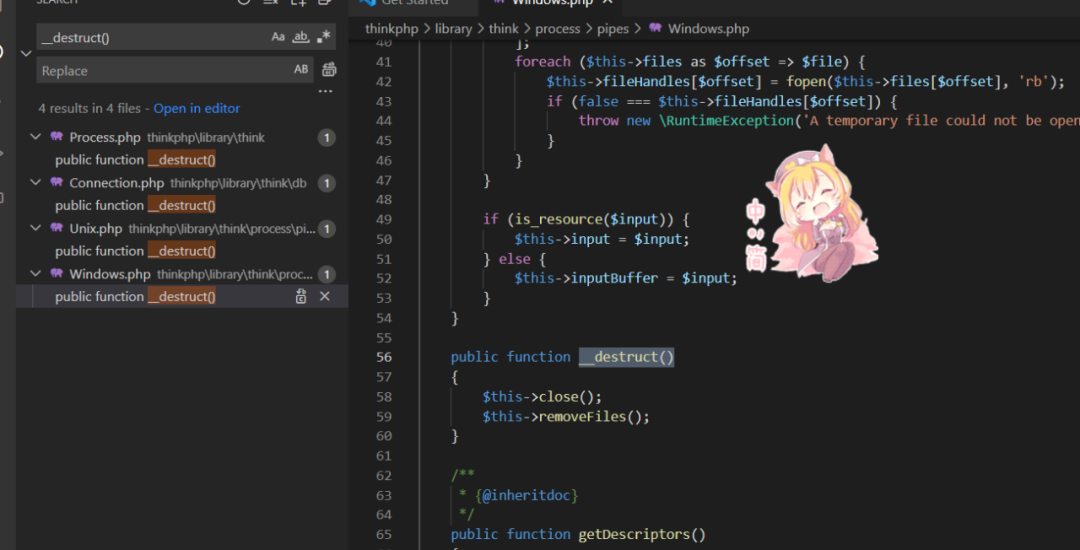Click fopen call on line 42
This screenshot has width=1080, height=550.
pos(807,82)
